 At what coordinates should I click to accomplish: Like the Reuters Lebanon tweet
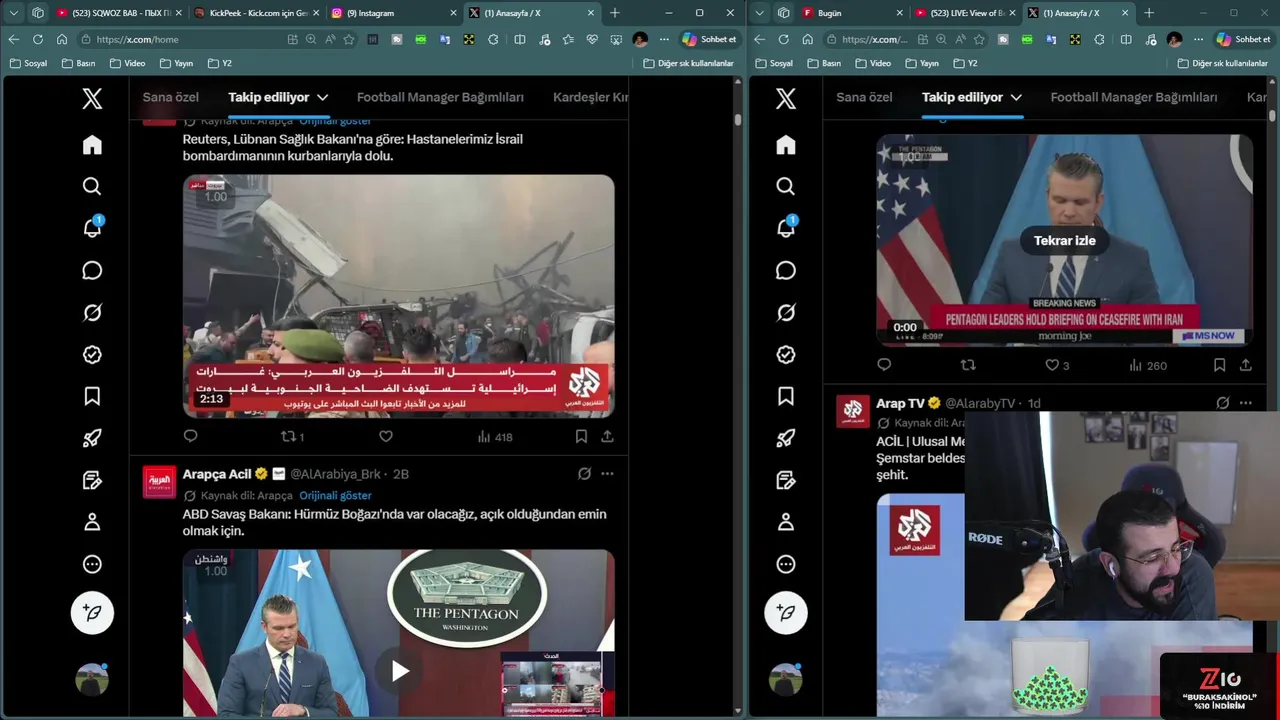[x=386, y=436]
